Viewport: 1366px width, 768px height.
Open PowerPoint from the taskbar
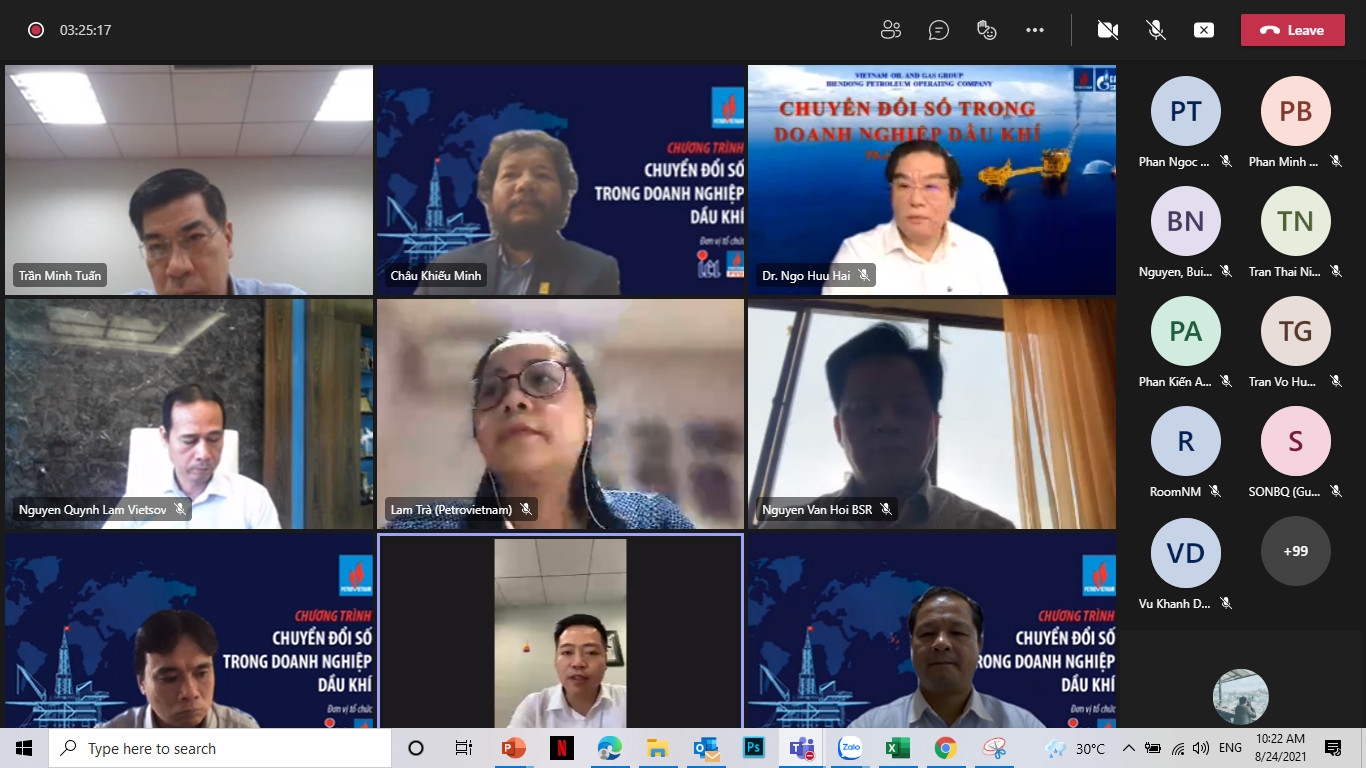[514, 748]
